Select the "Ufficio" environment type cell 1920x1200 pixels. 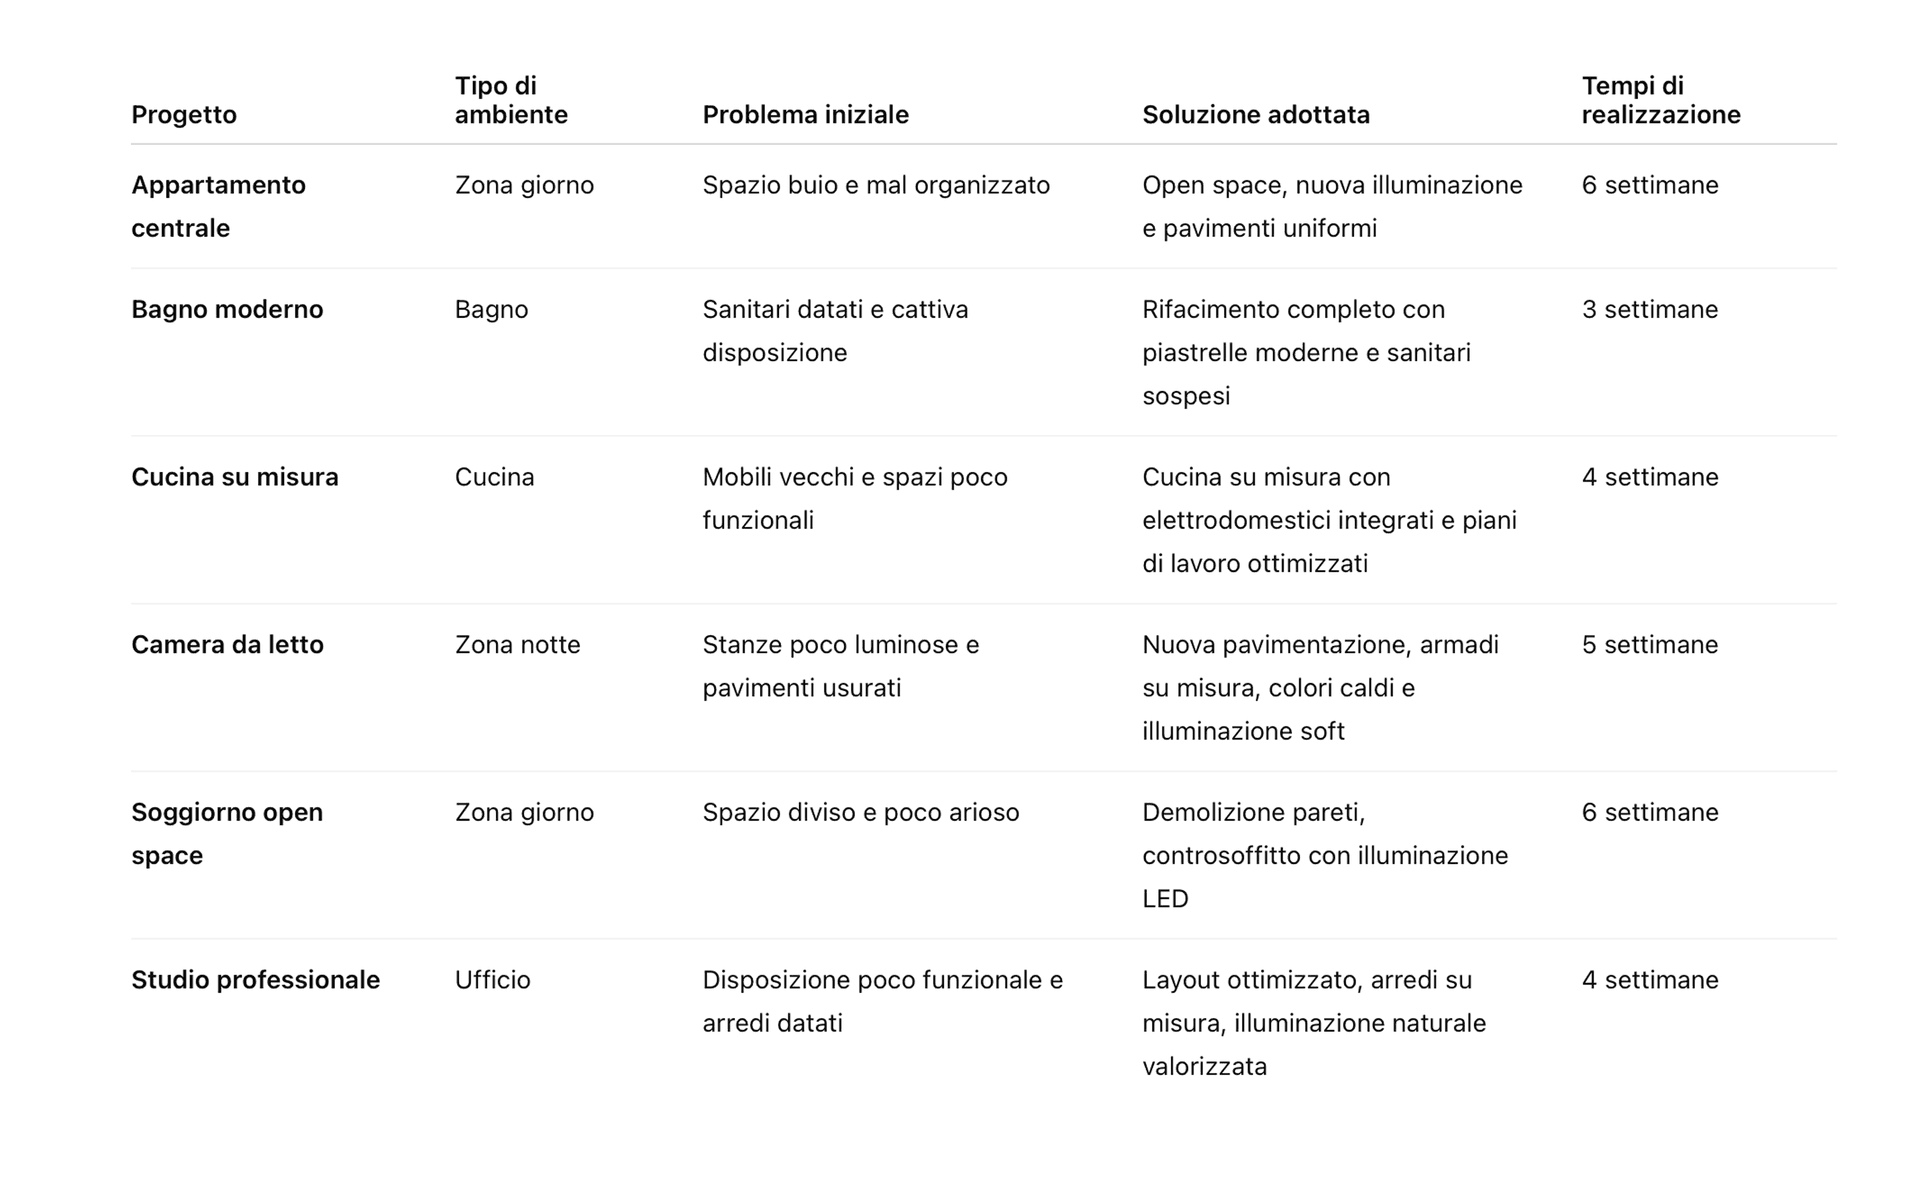point(492,980)
